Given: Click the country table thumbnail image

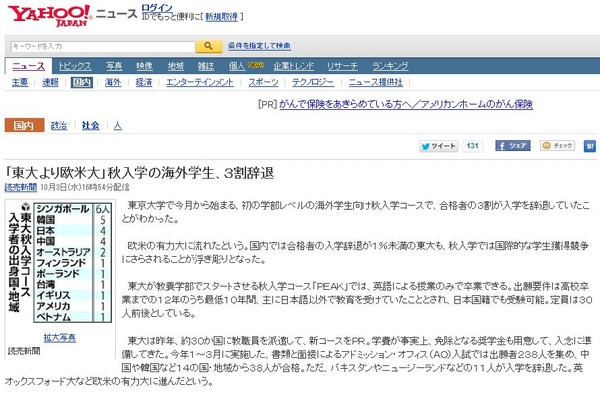Looking at the screenshot, I should tap(60, 263).
